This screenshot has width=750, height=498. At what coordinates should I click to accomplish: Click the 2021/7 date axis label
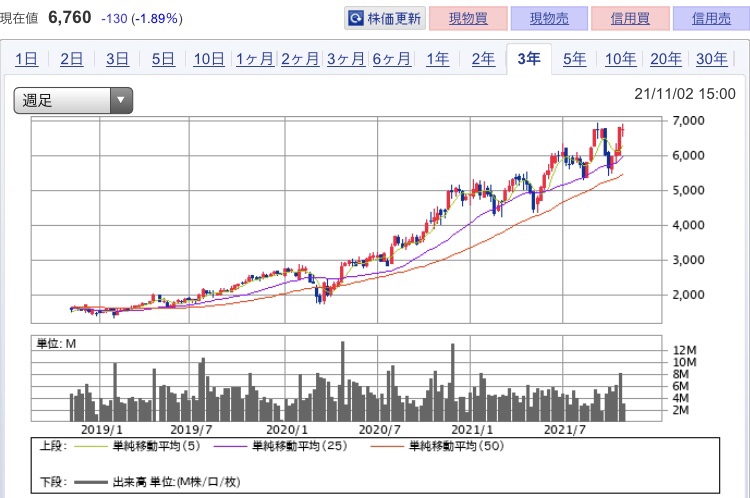(x=564, y=430)
